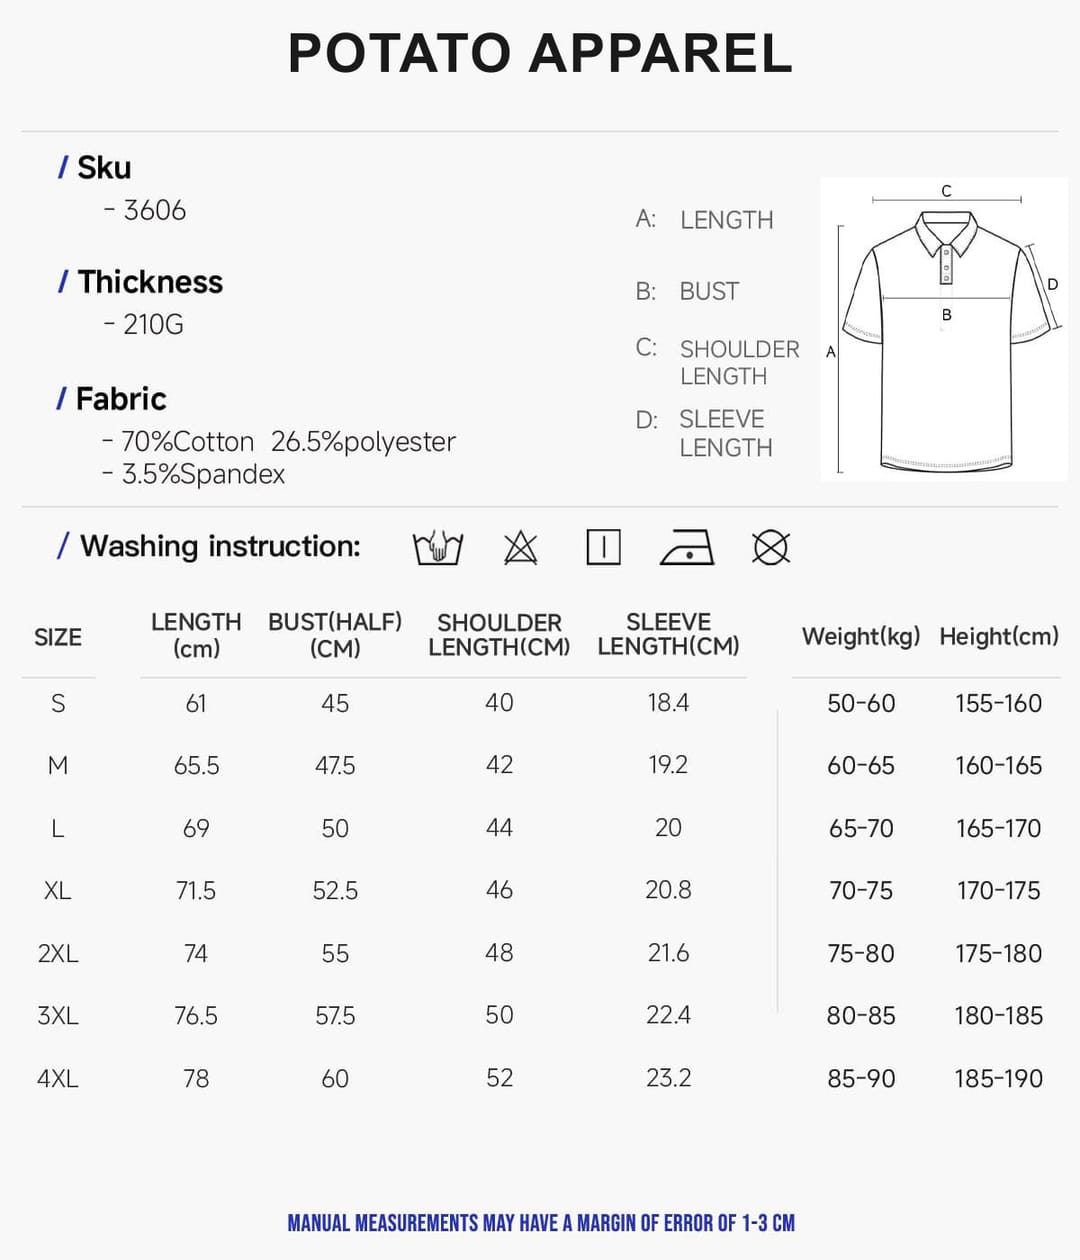Click the SHOULDER LENGTH(CM) column header
This screenshot has width=1080, height=1260.
pos(499,635)
